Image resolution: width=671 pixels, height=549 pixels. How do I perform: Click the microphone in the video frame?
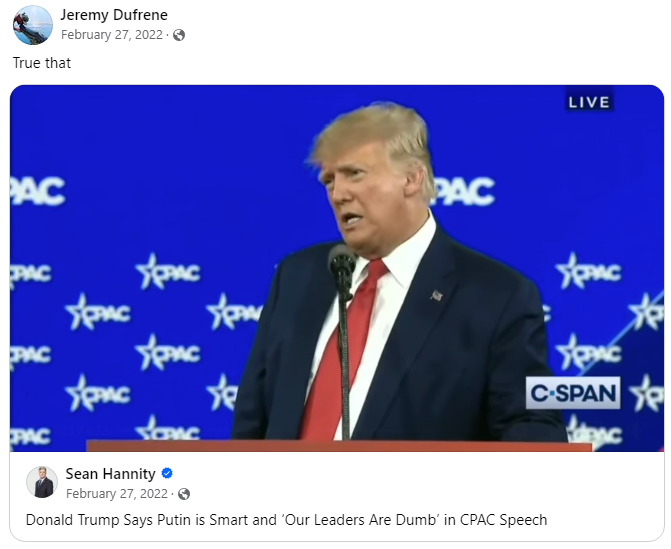pos(342,262)
